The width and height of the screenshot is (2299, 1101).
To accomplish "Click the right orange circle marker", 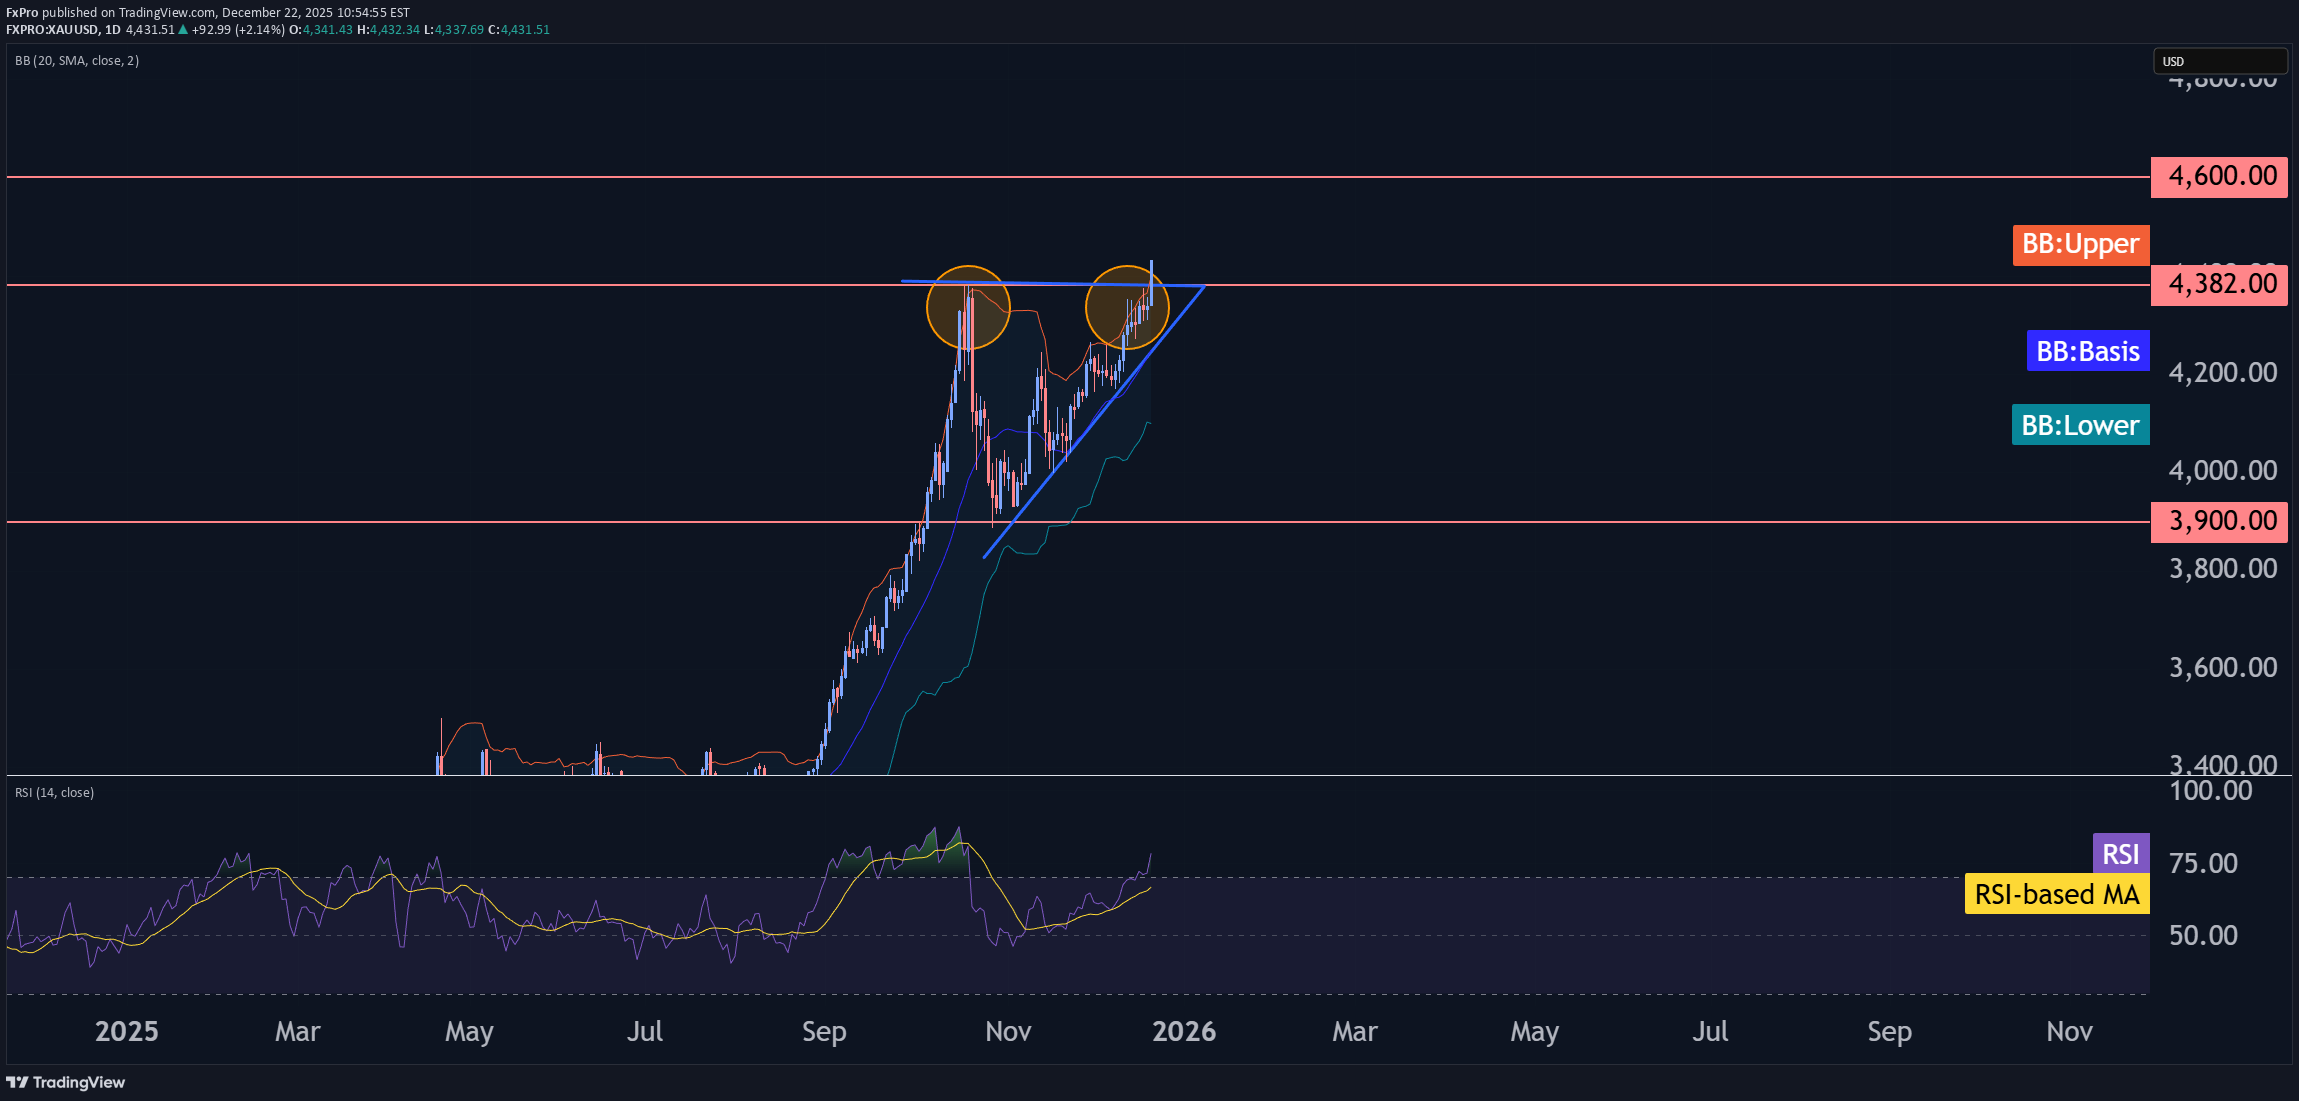I will (1126, 307).
